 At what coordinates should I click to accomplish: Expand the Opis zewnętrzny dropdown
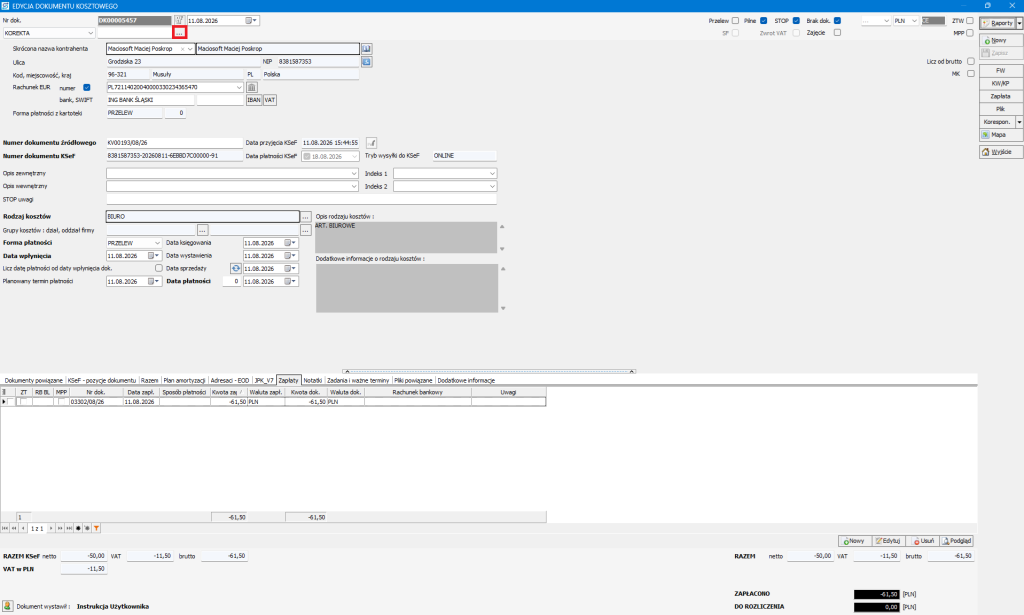354,174
